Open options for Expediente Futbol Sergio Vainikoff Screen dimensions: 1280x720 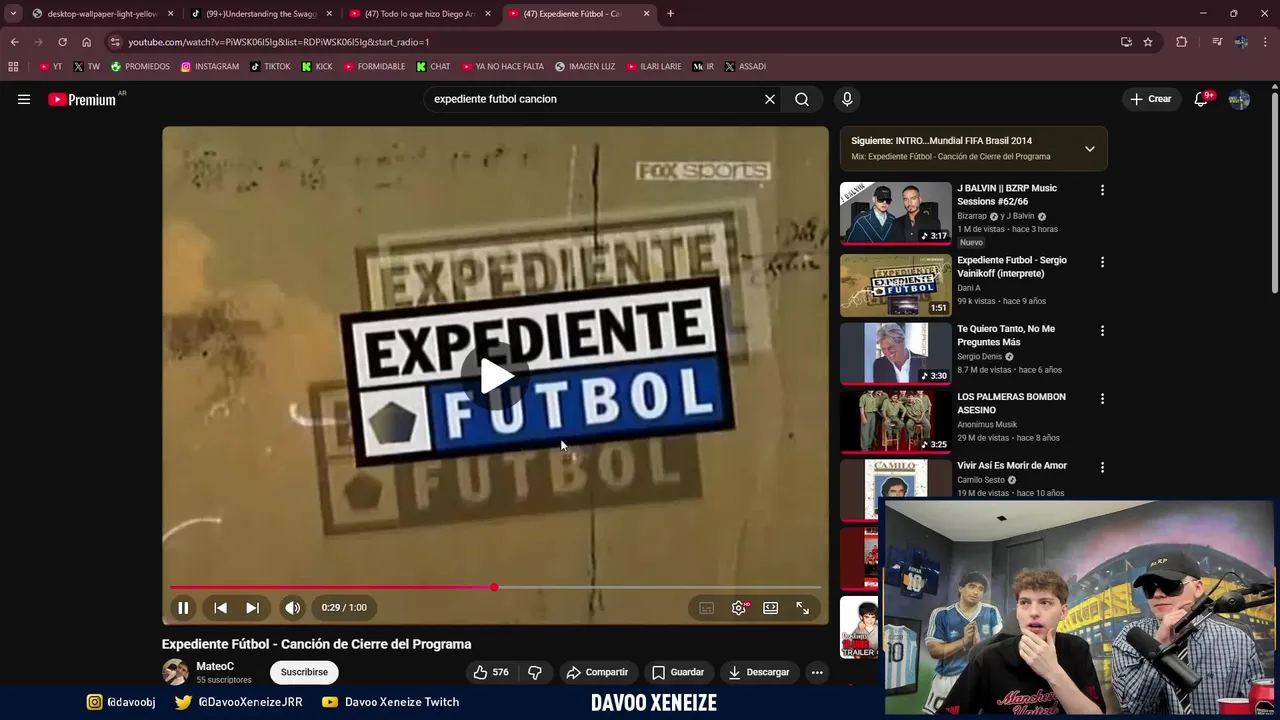coord(1103,262)
